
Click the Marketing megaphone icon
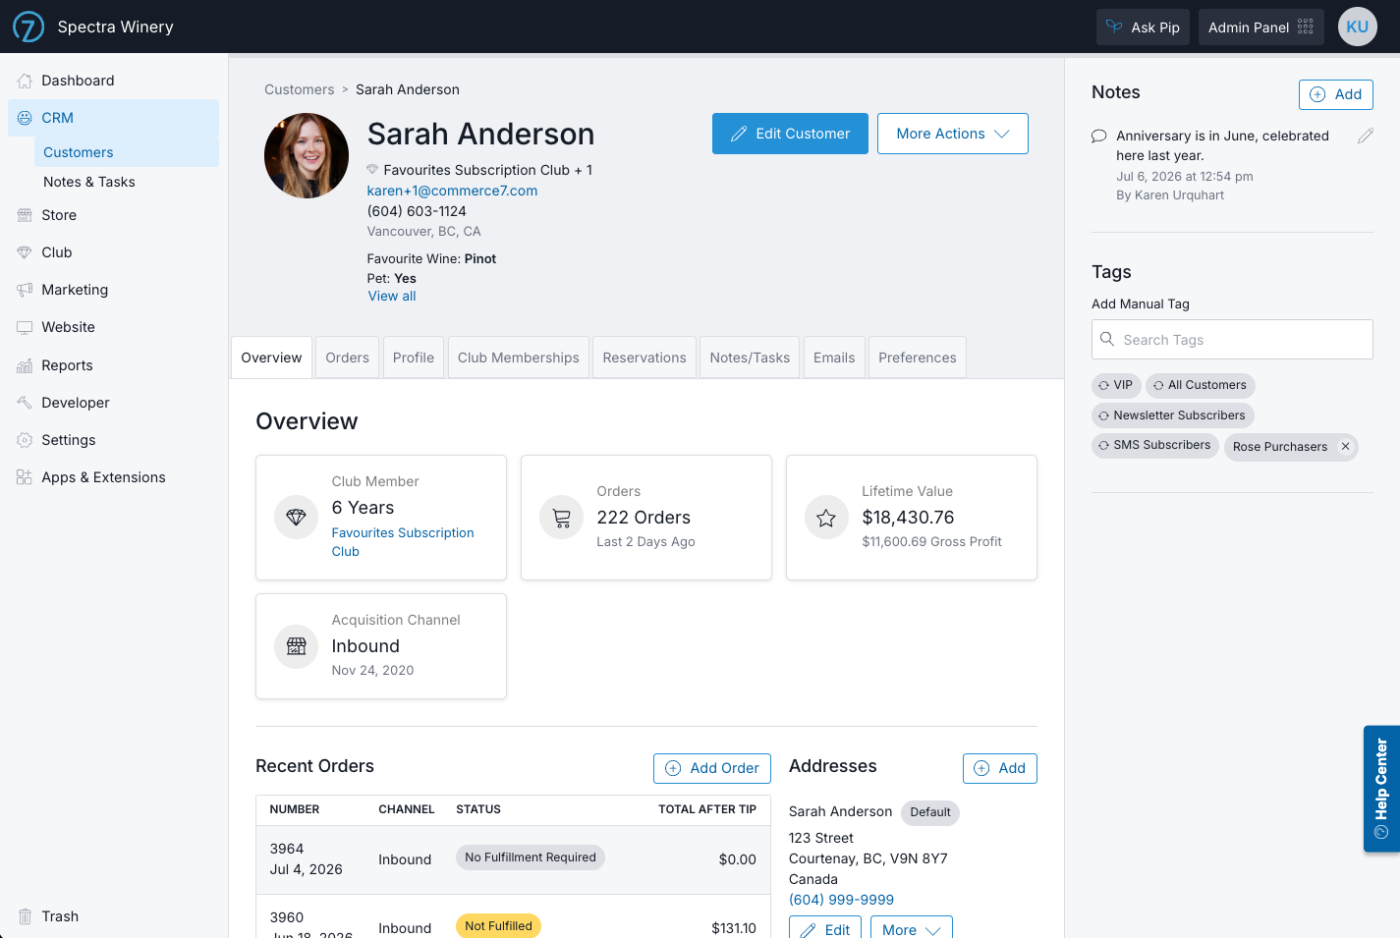point(25,290)
